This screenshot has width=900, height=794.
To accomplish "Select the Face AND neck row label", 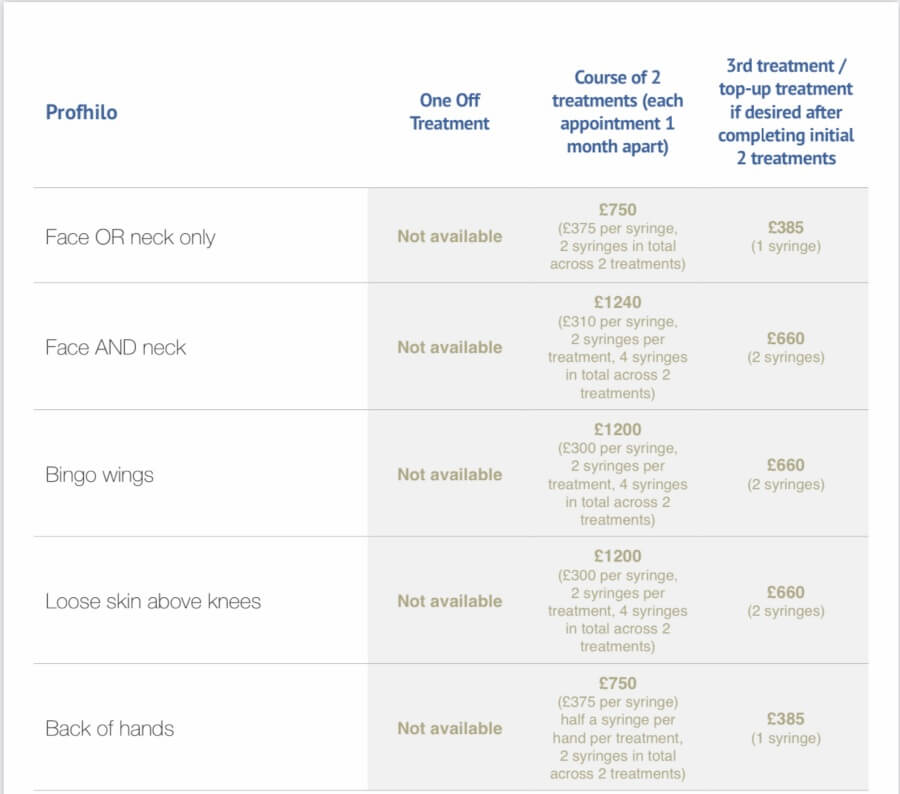I will pos(115,347).
